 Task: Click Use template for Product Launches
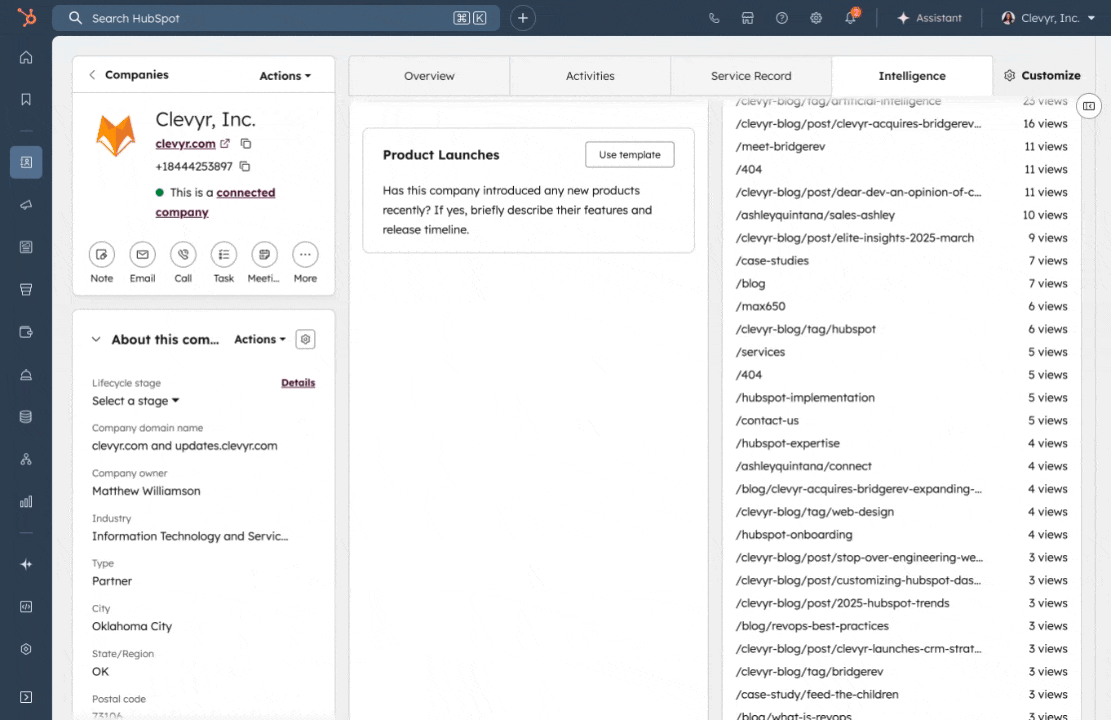[630, 154]
